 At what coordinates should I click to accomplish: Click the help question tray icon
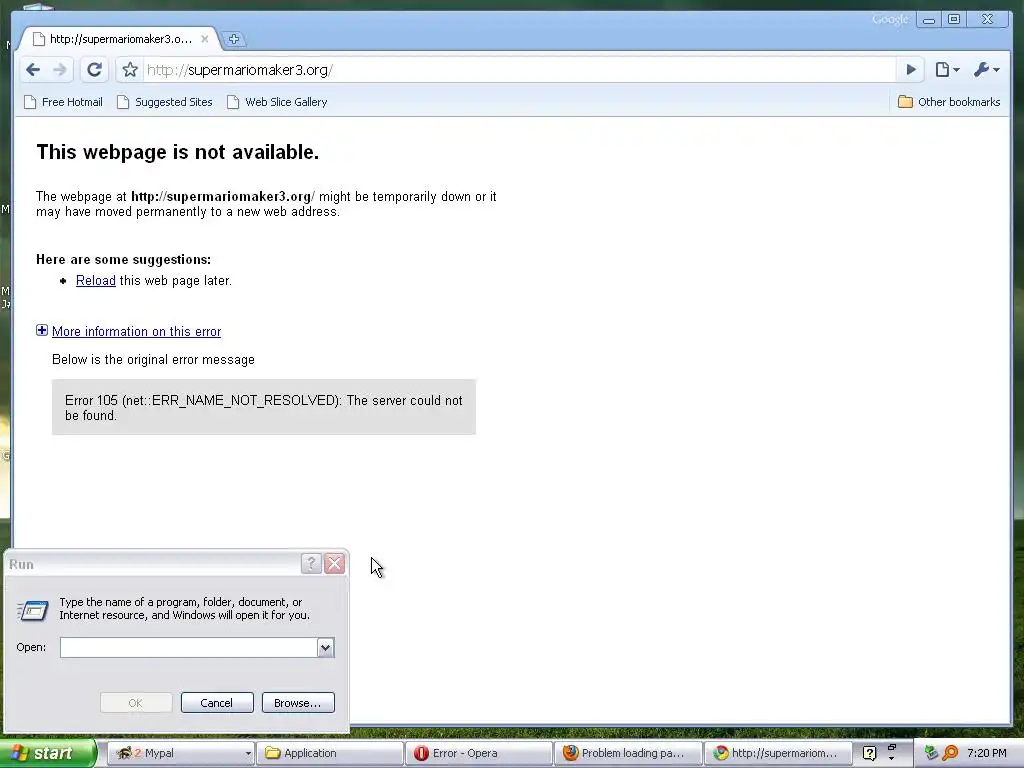[x=869, y=753]
